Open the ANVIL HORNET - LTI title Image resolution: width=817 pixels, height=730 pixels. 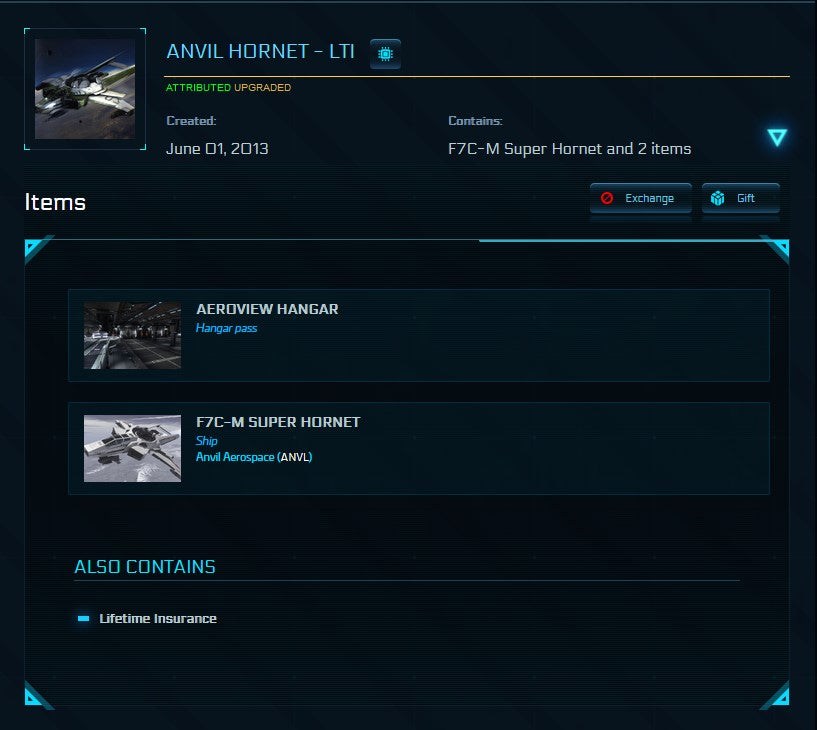click(x=258, y=51)
